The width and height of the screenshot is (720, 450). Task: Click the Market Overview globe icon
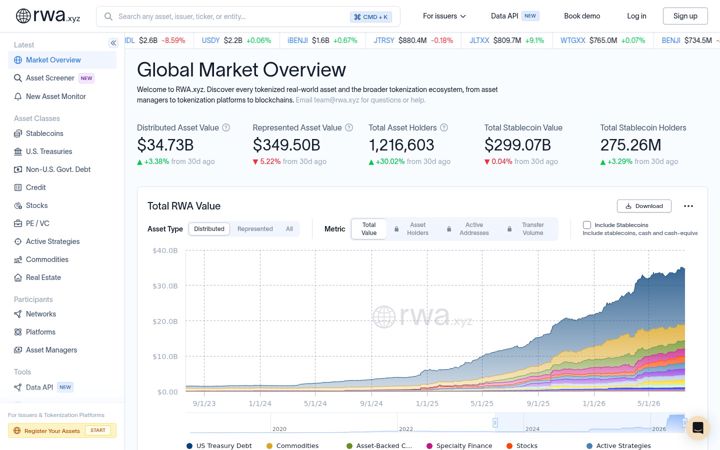pos(18,60)
